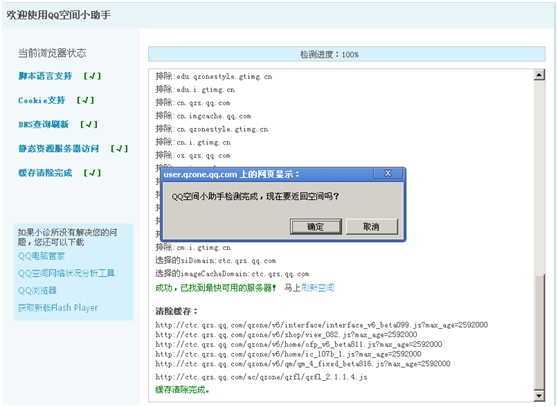Click the Cookie支持 status item
The height and width of the screenshot is (407, 558).
click(x=42, y=100)
